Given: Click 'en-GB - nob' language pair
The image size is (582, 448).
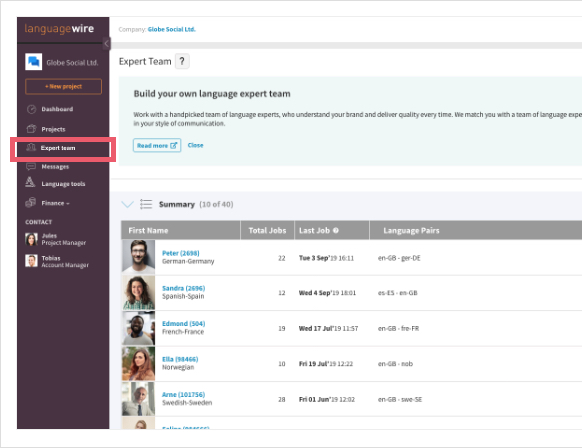Looking at the screenshot, I should coord(395,364).
